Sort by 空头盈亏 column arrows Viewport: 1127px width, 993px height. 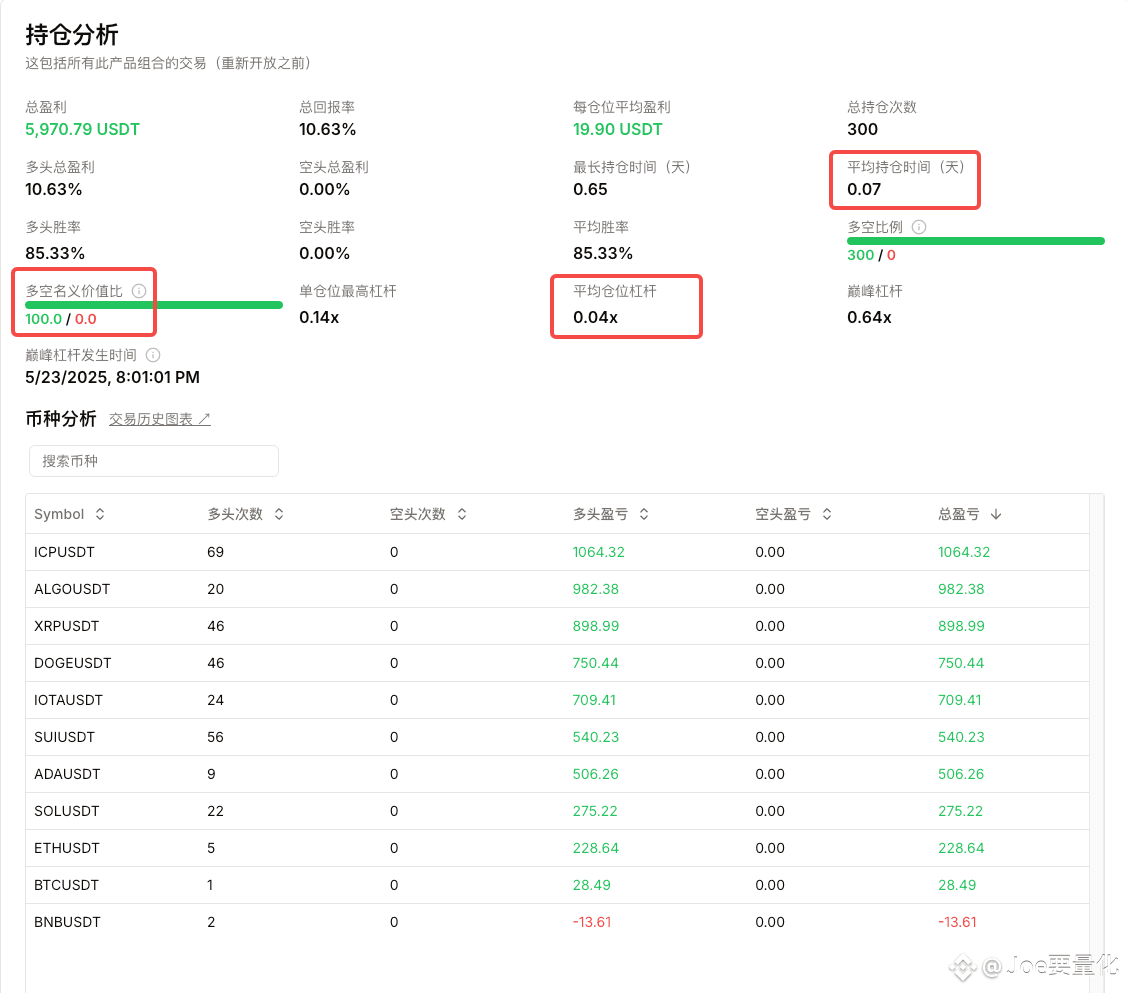click(827, 514)
